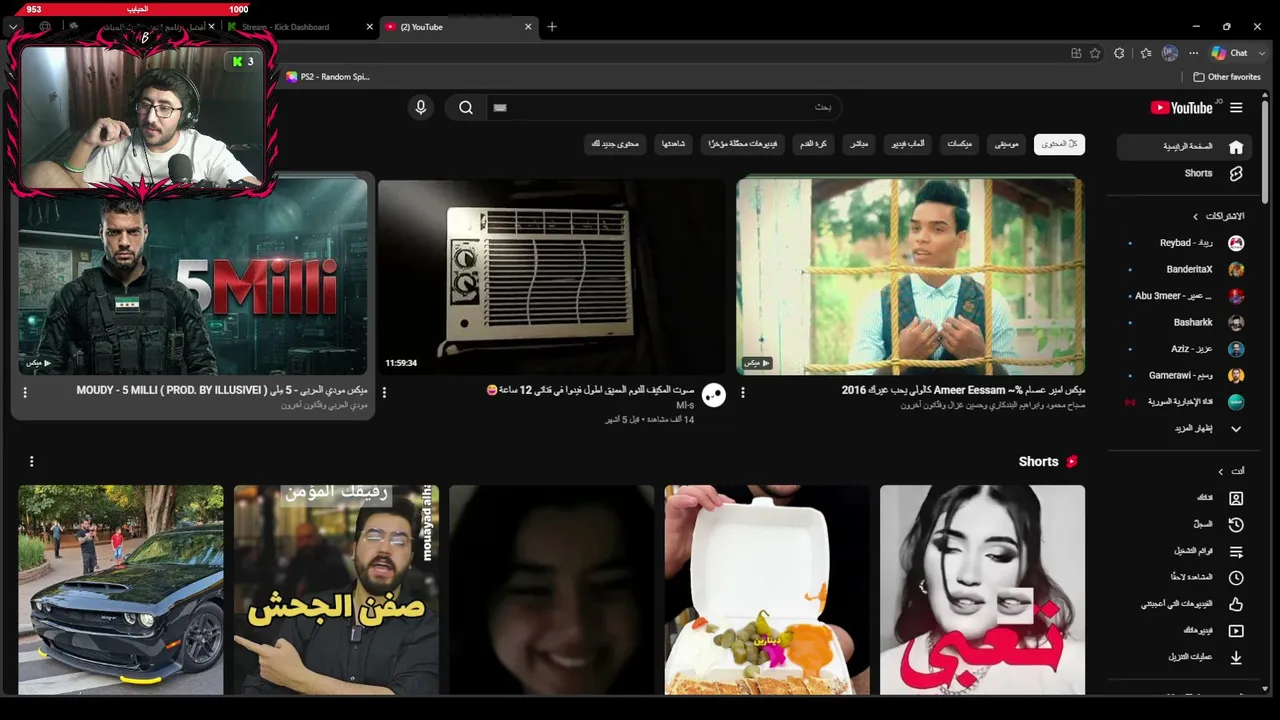Open more options for MOUDY 5 MILLI mix

tap(25, 392)
